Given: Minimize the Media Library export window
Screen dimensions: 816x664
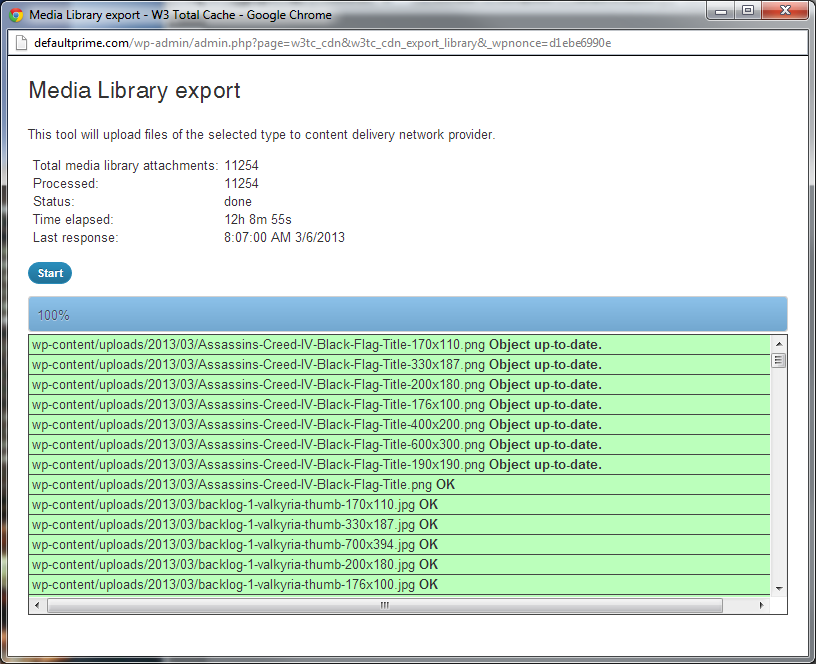Looking at the screenshot, I should click(x=721, y=11).
